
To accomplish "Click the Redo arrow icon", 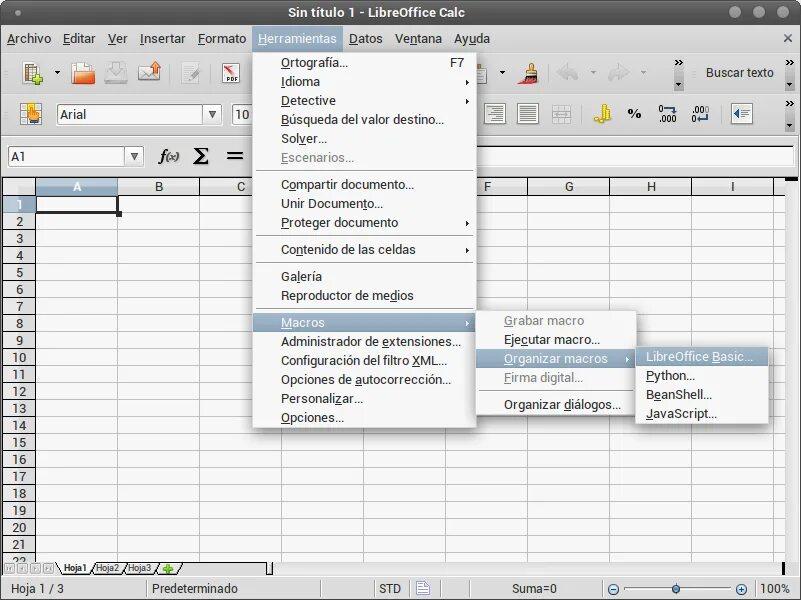I will tap(618, 73).
